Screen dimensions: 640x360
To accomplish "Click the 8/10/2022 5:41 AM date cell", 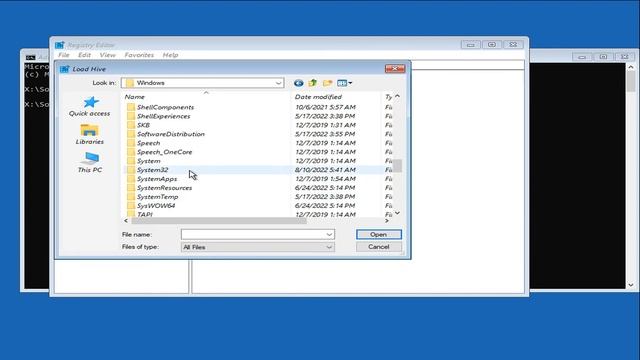I will tap(325, 170).
